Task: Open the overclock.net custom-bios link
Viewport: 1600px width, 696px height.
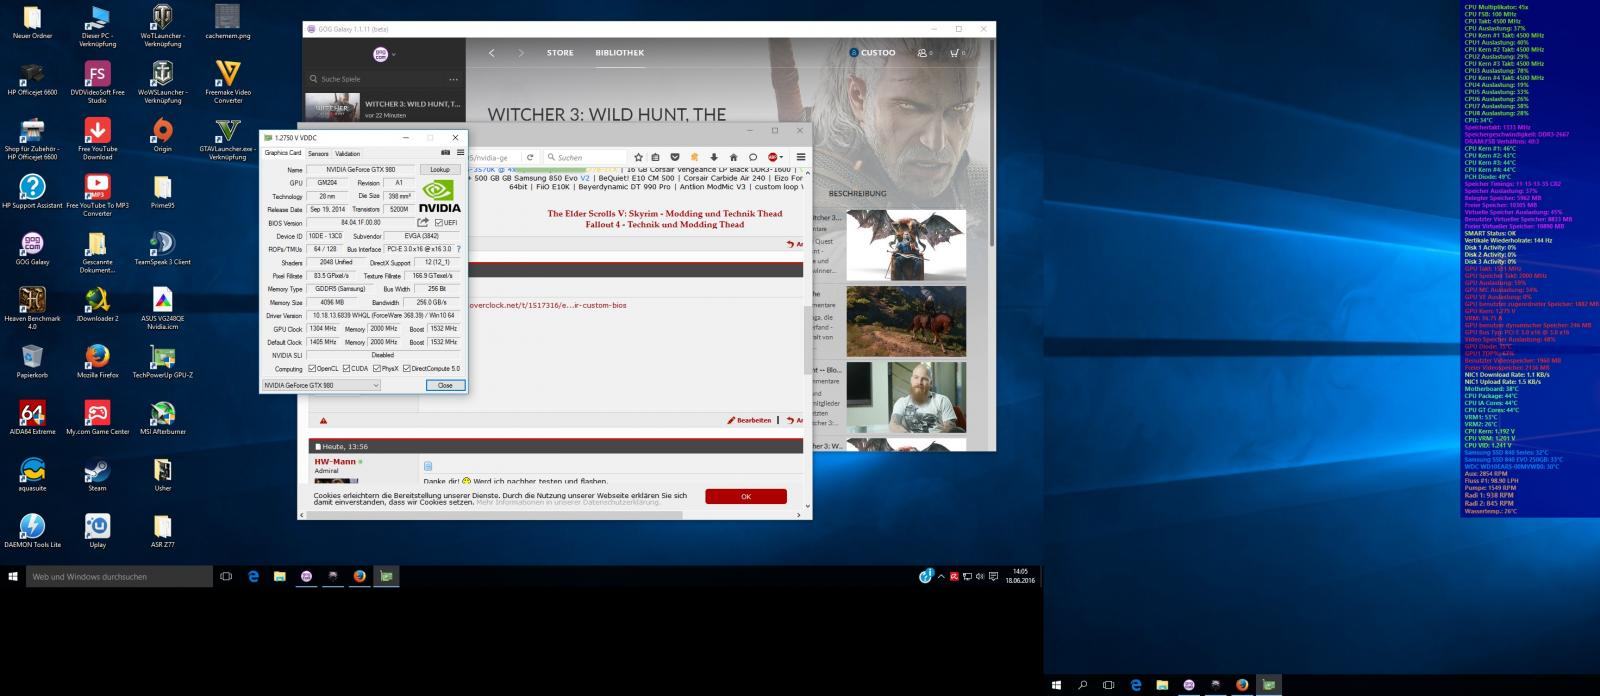Action: (548, 305)
